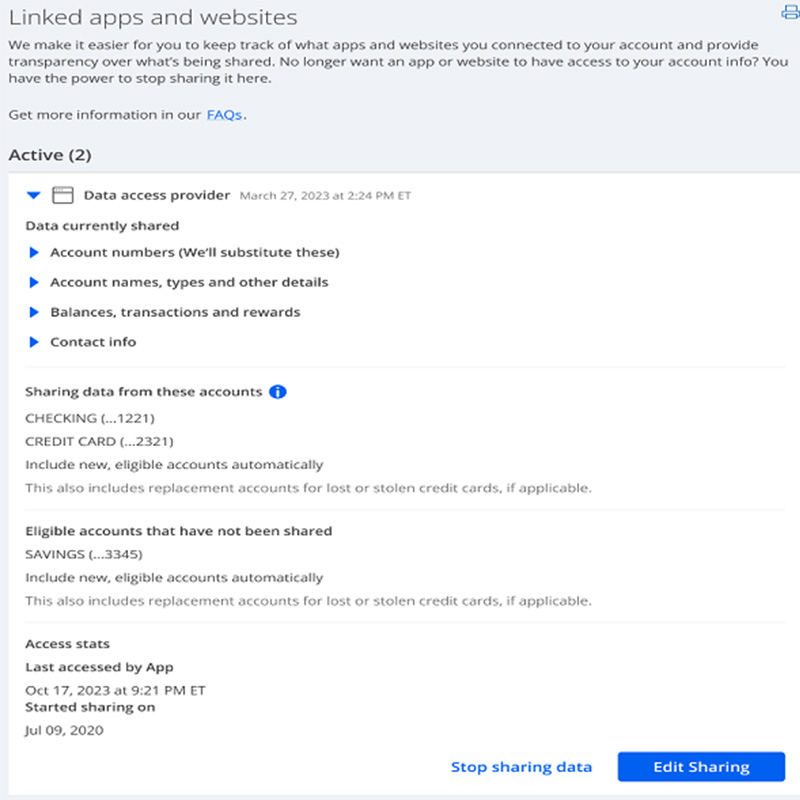Expand Balances, transactions and rewards arrow
This screenshot has height=800, width=800.
(x=34, y=312)
